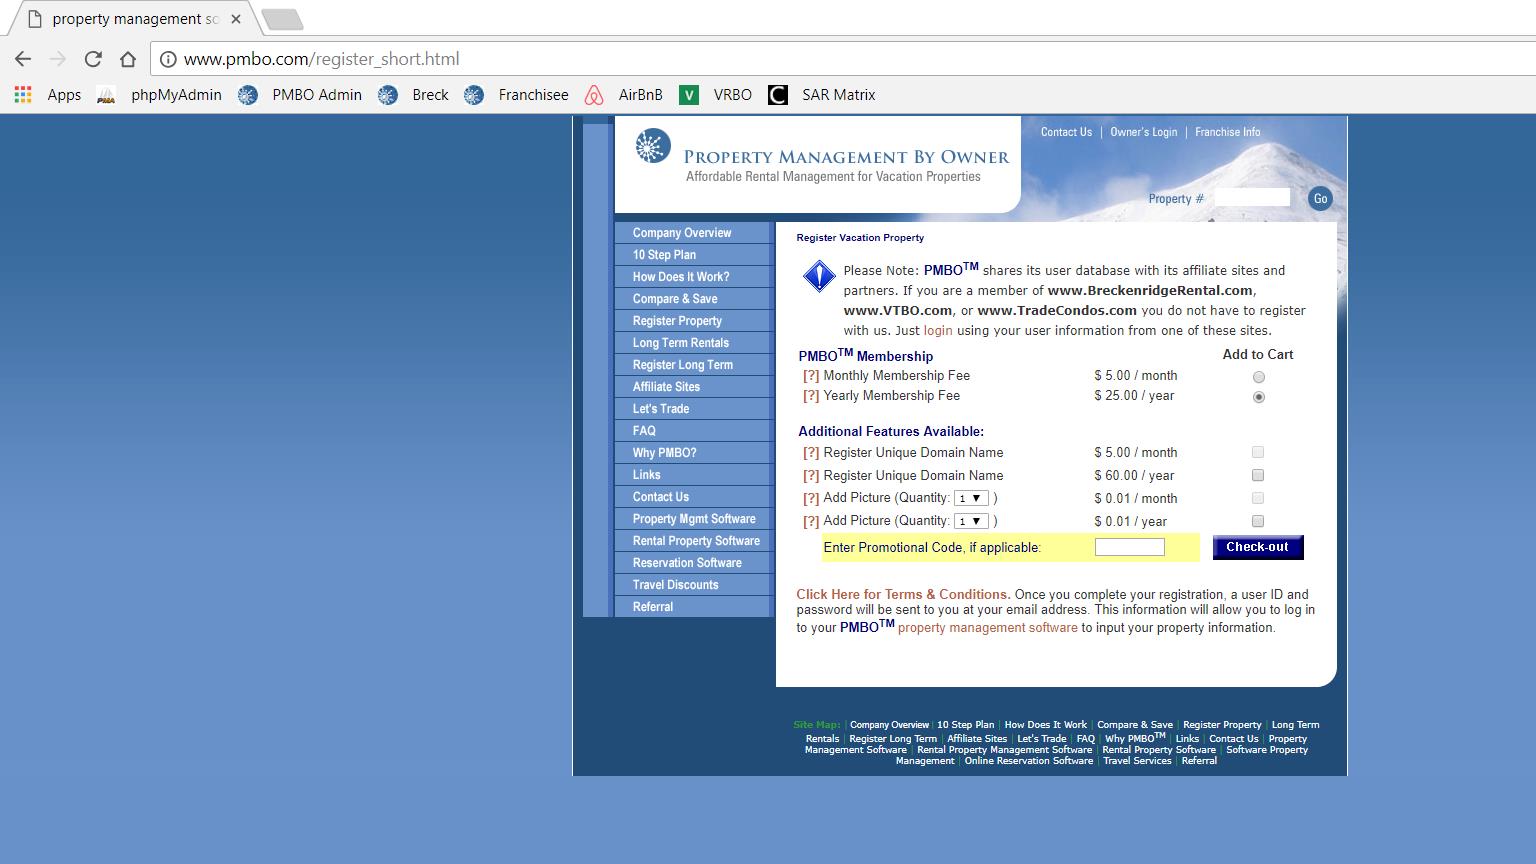Select the Yearly Membership Fee radio button

coord(1259,397)
